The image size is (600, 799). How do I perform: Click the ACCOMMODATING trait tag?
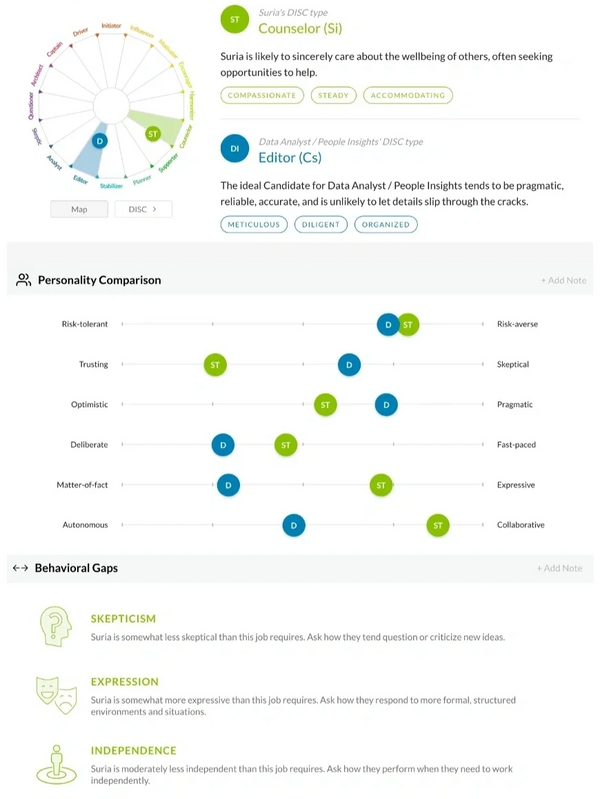408,95
